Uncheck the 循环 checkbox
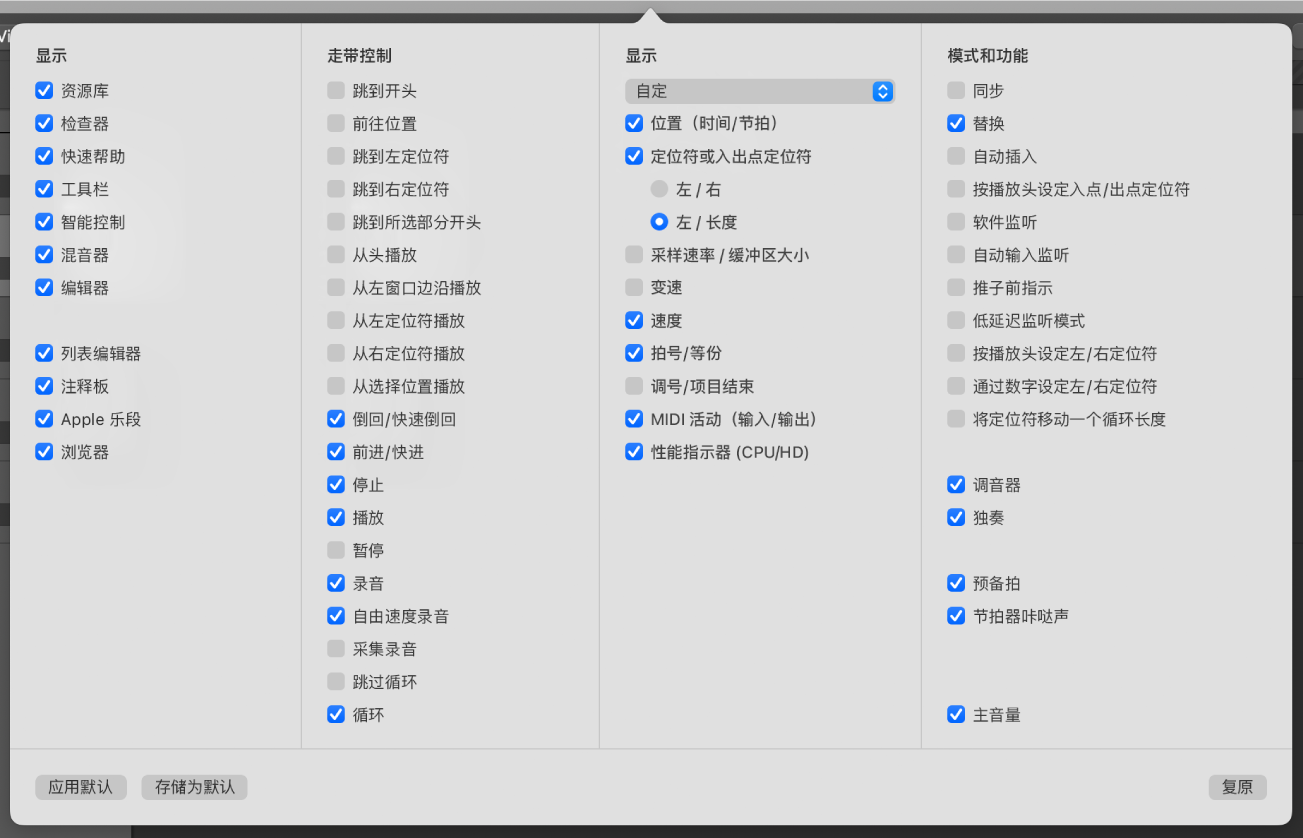Image resolution: width=1303 pixels, height=838 pixels. (336, 715)
